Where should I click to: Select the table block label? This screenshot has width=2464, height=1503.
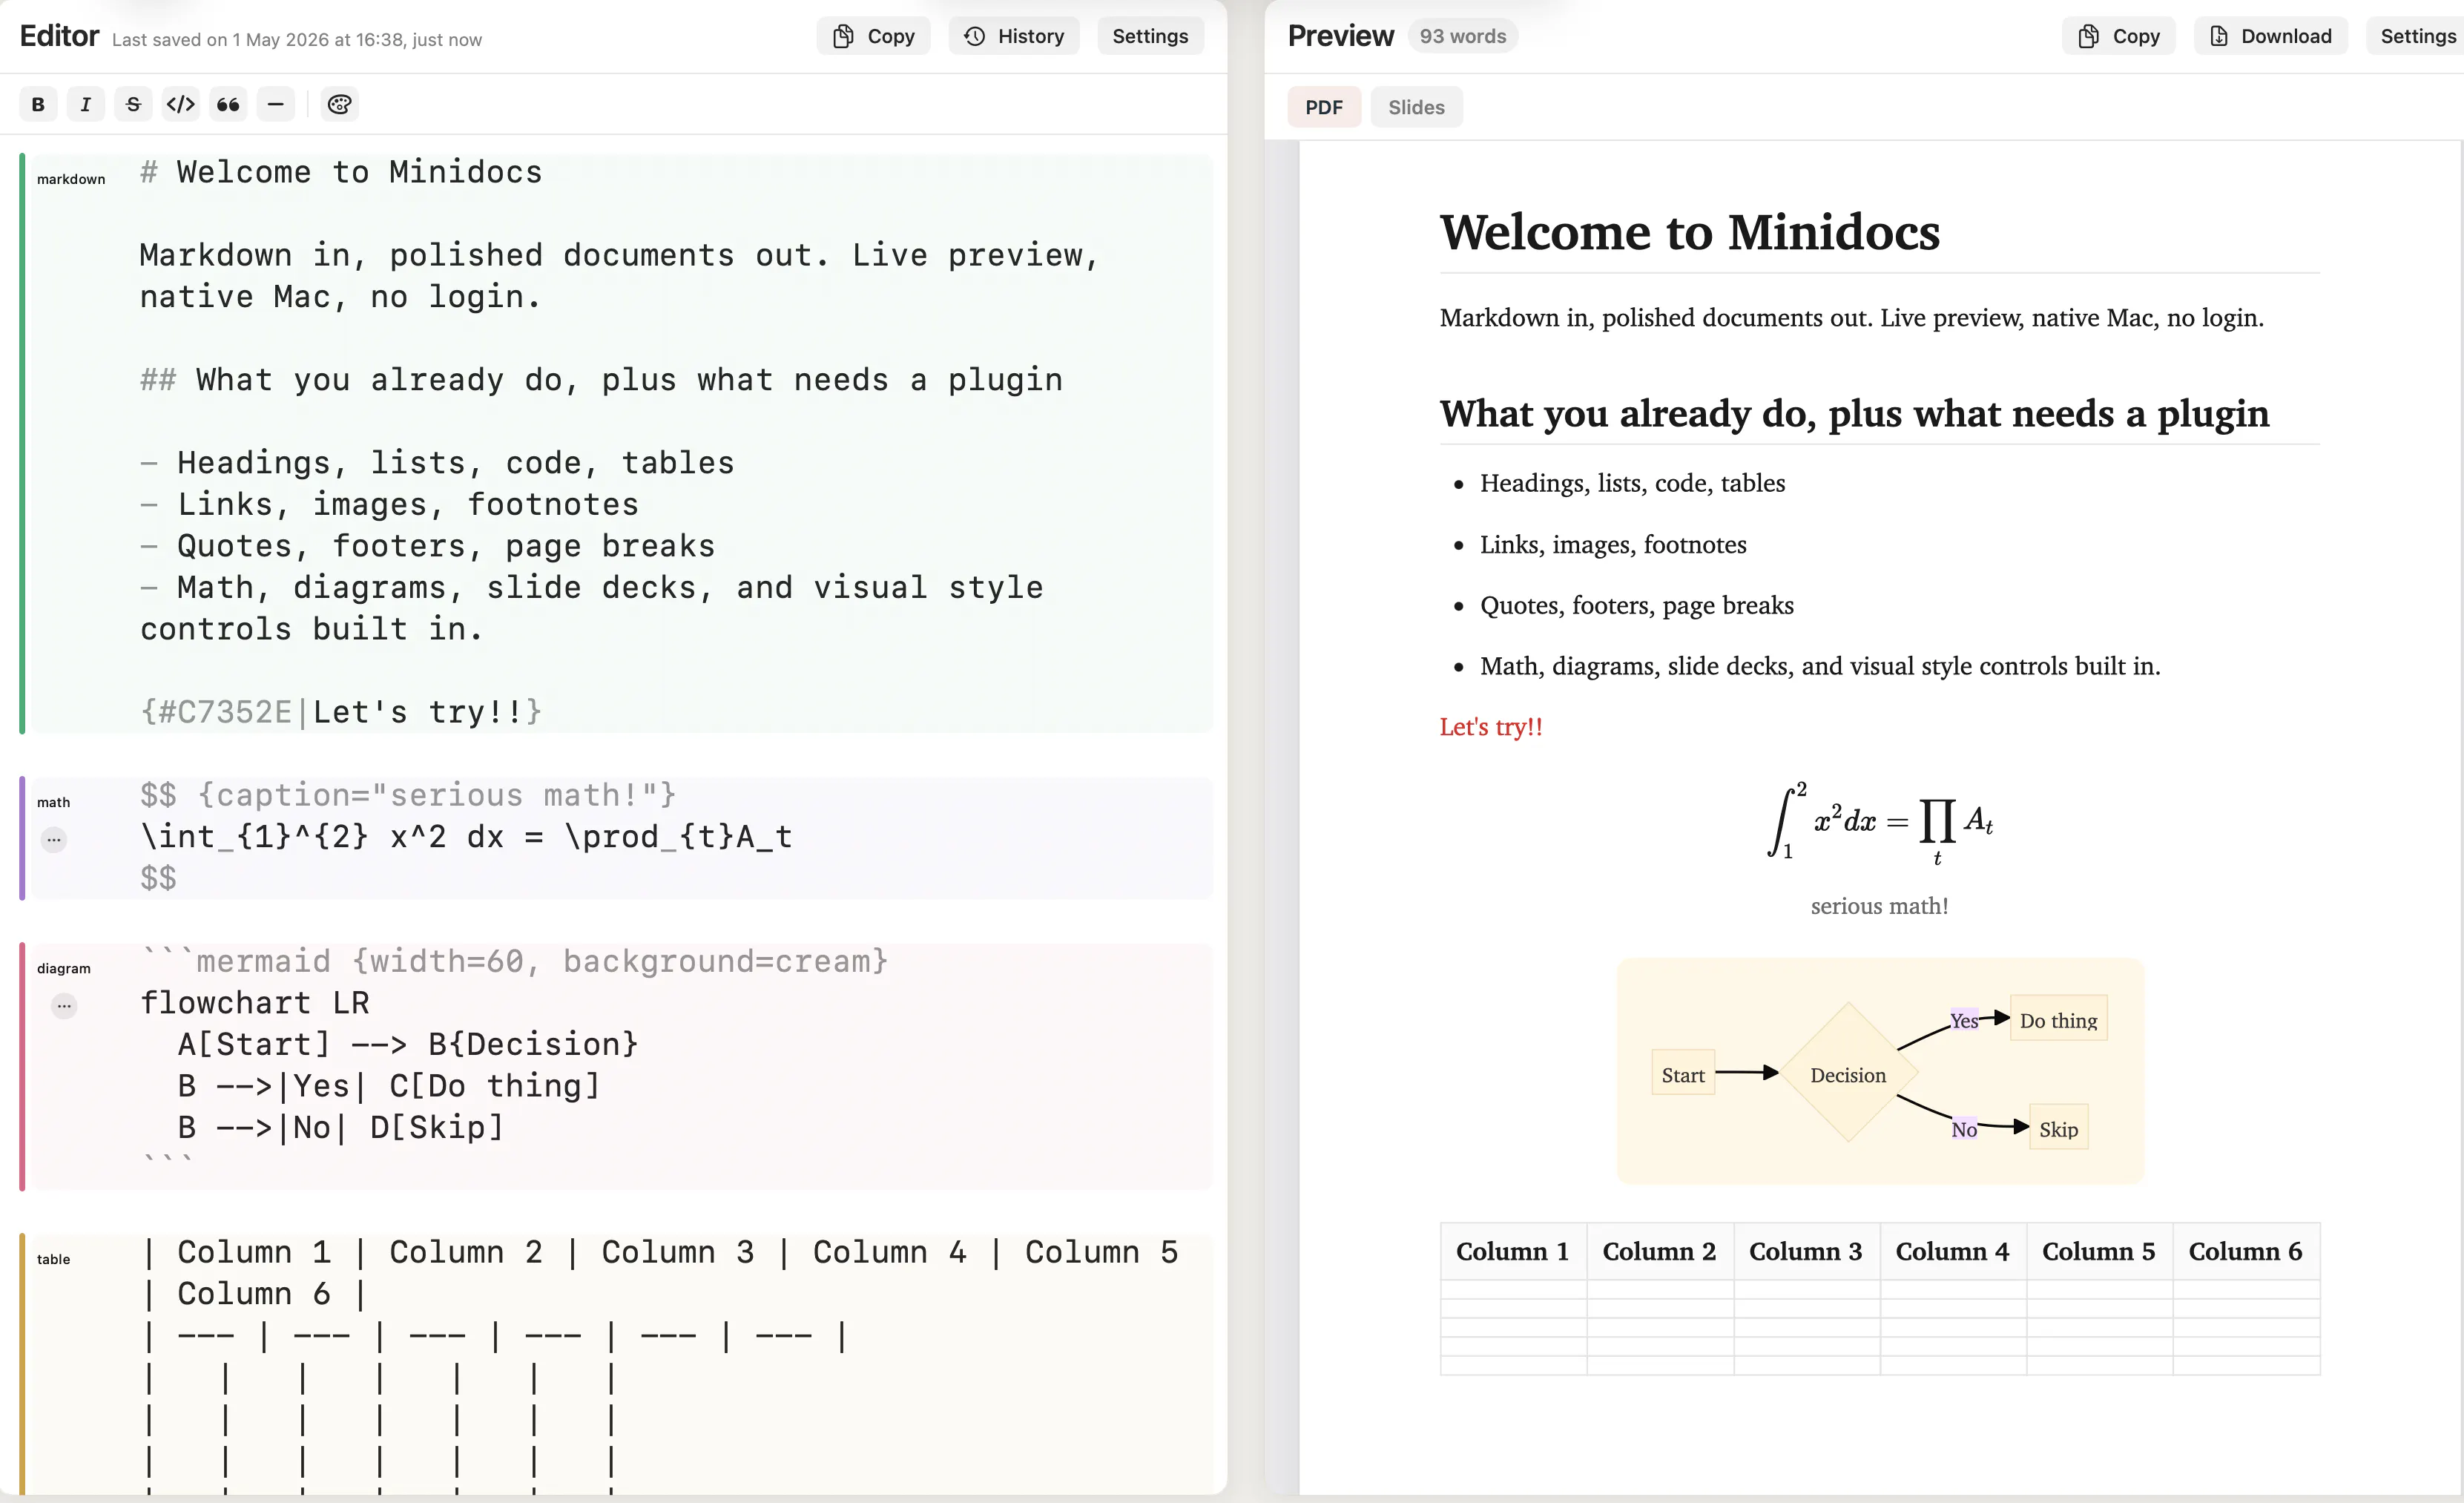(54, 1259)
